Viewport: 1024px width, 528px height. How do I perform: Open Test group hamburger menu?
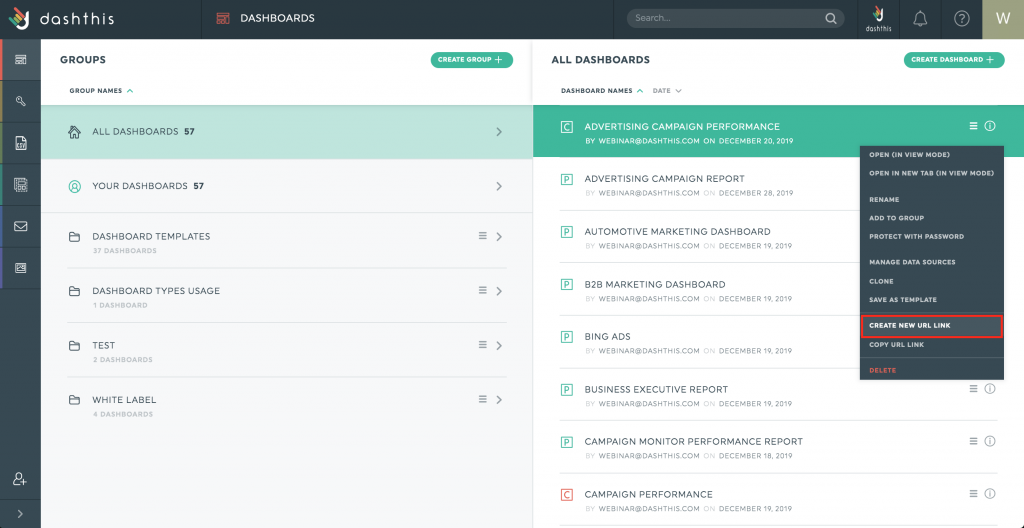click(483, 344)
